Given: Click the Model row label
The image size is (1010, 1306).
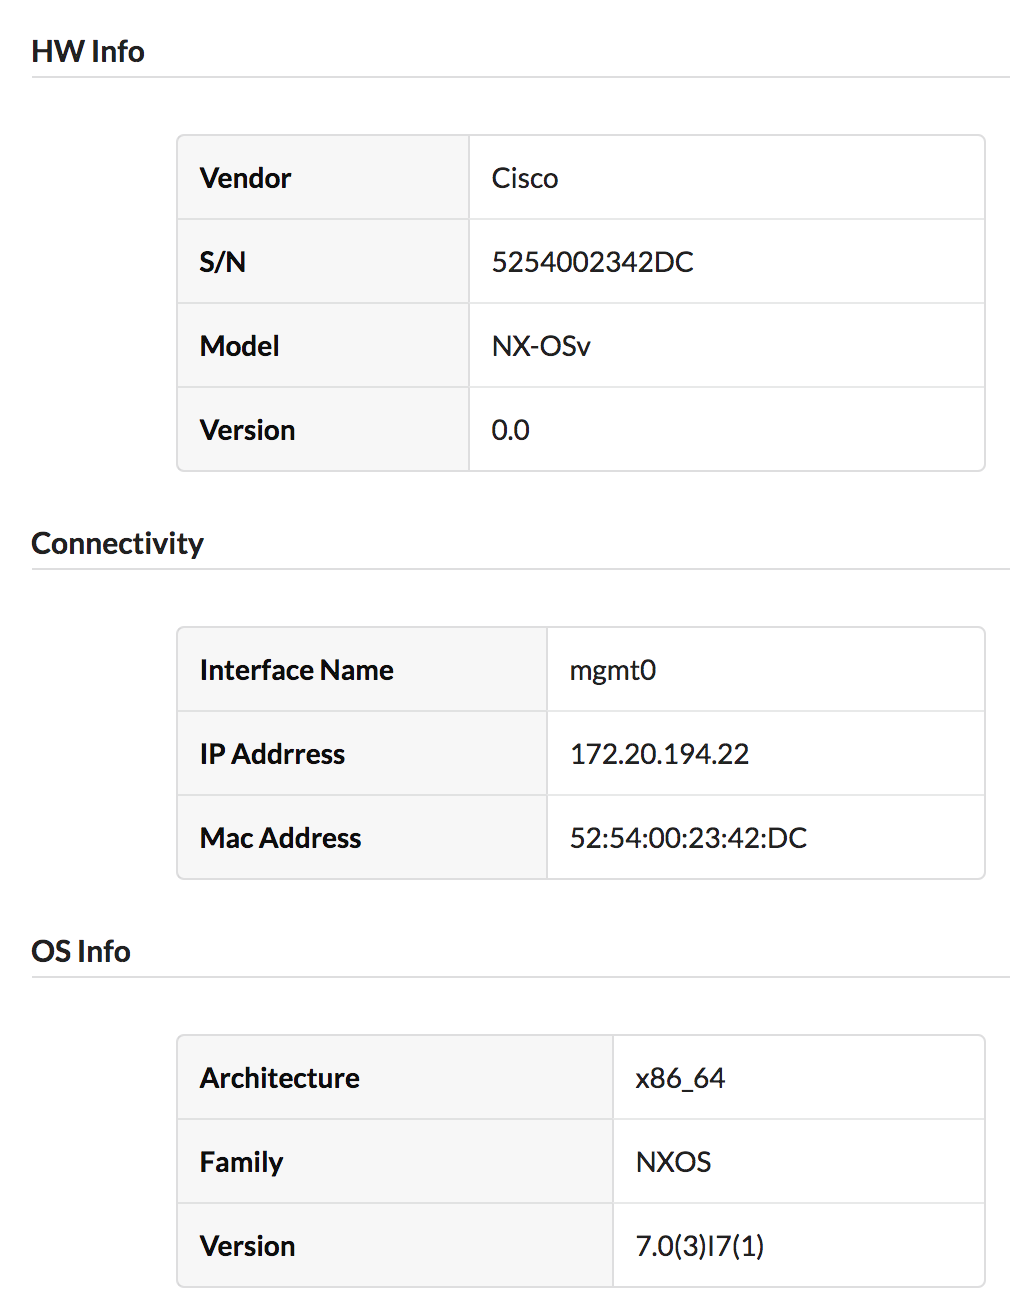Looking at the screenshot, I should click(239, 347).
